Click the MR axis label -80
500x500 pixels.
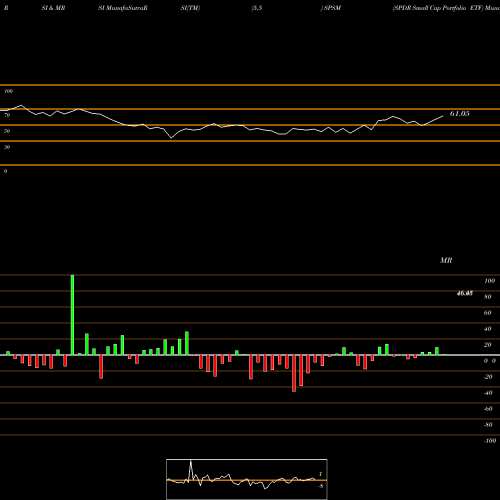point(488,425)
